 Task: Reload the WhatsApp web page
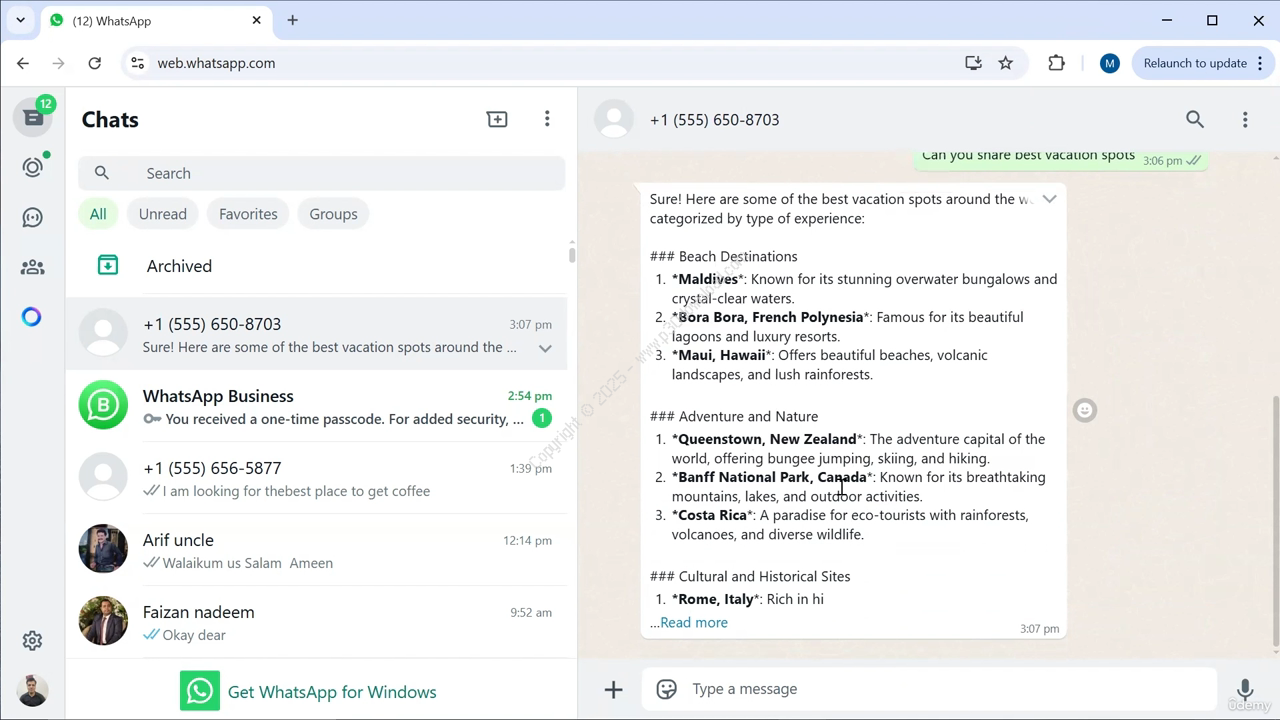pyautogui.click(x=94, y=63)
